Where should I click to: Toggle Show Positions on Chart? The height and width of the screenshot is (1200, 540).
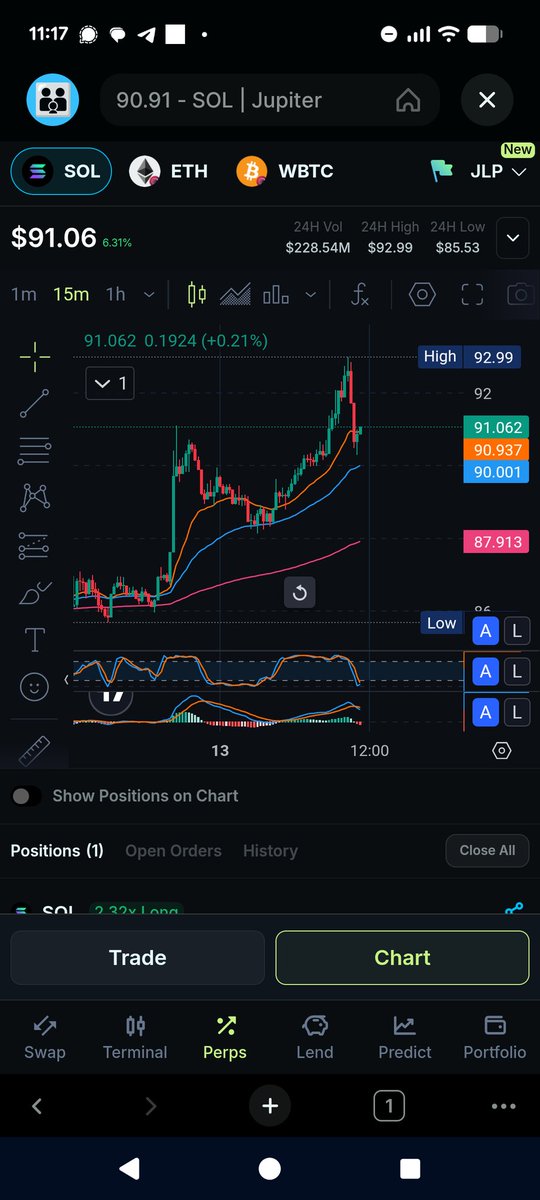(x=26, y=796)
